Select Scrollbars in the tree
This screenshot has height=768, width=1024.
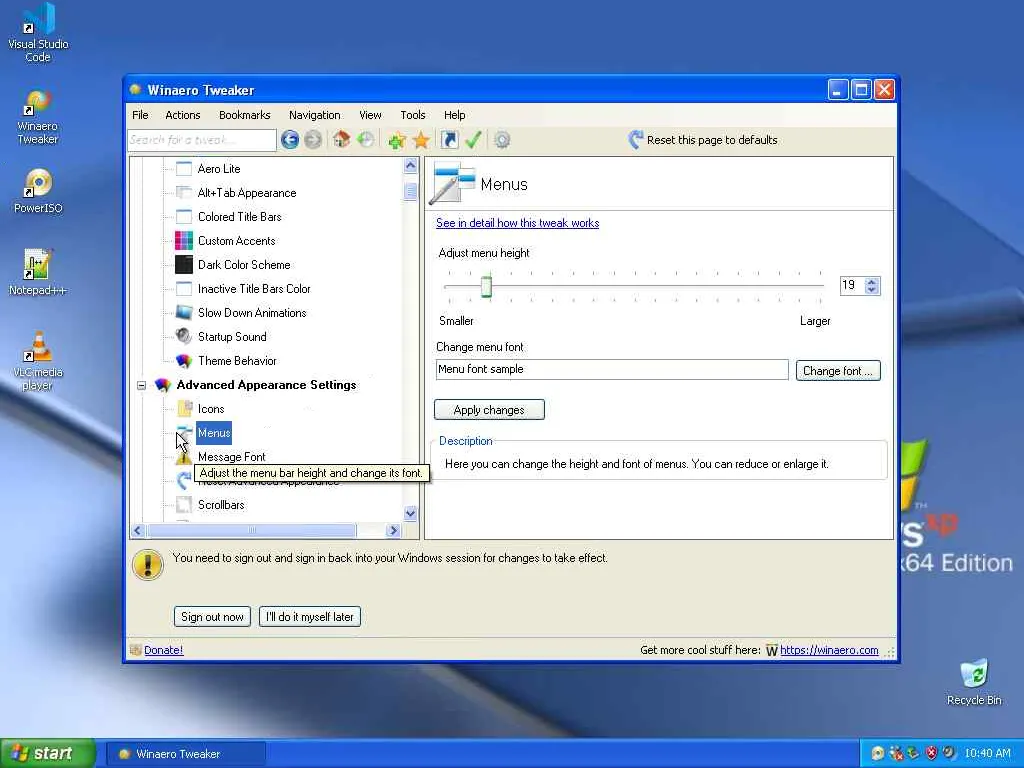(x=221, y=505)
